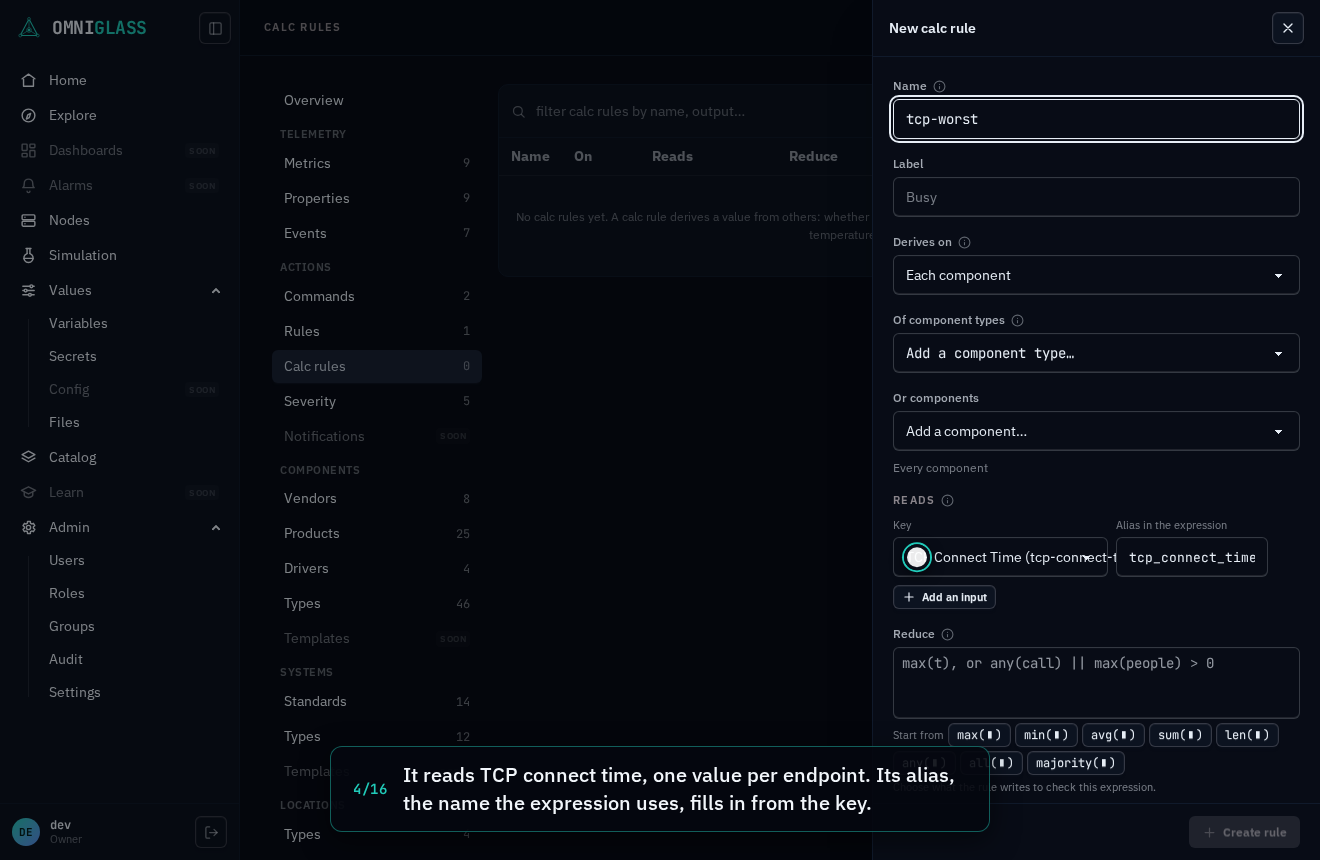Click the Admin gear icon
The width and height of the screenshot is (1320, 860).
click(29, 527)
